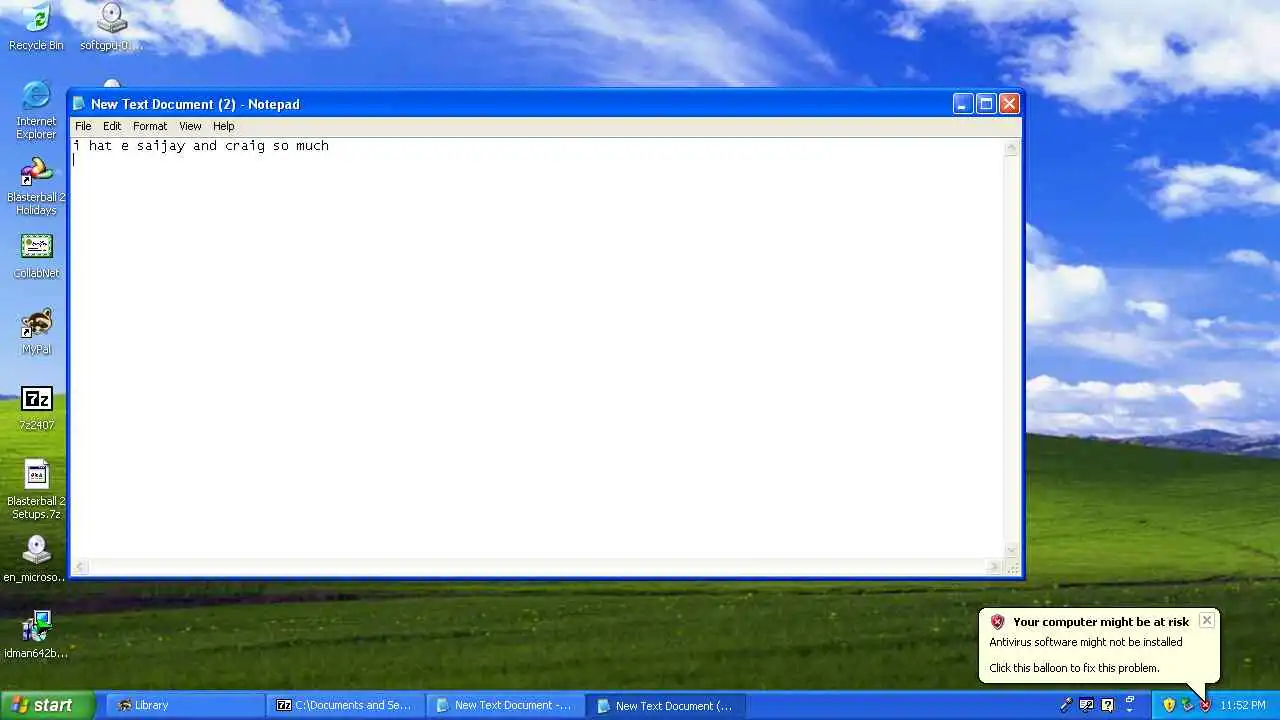Click the Notepad window resize grip corner
This screenshot has width=1280, height=720.
(x=1011, y=567)
